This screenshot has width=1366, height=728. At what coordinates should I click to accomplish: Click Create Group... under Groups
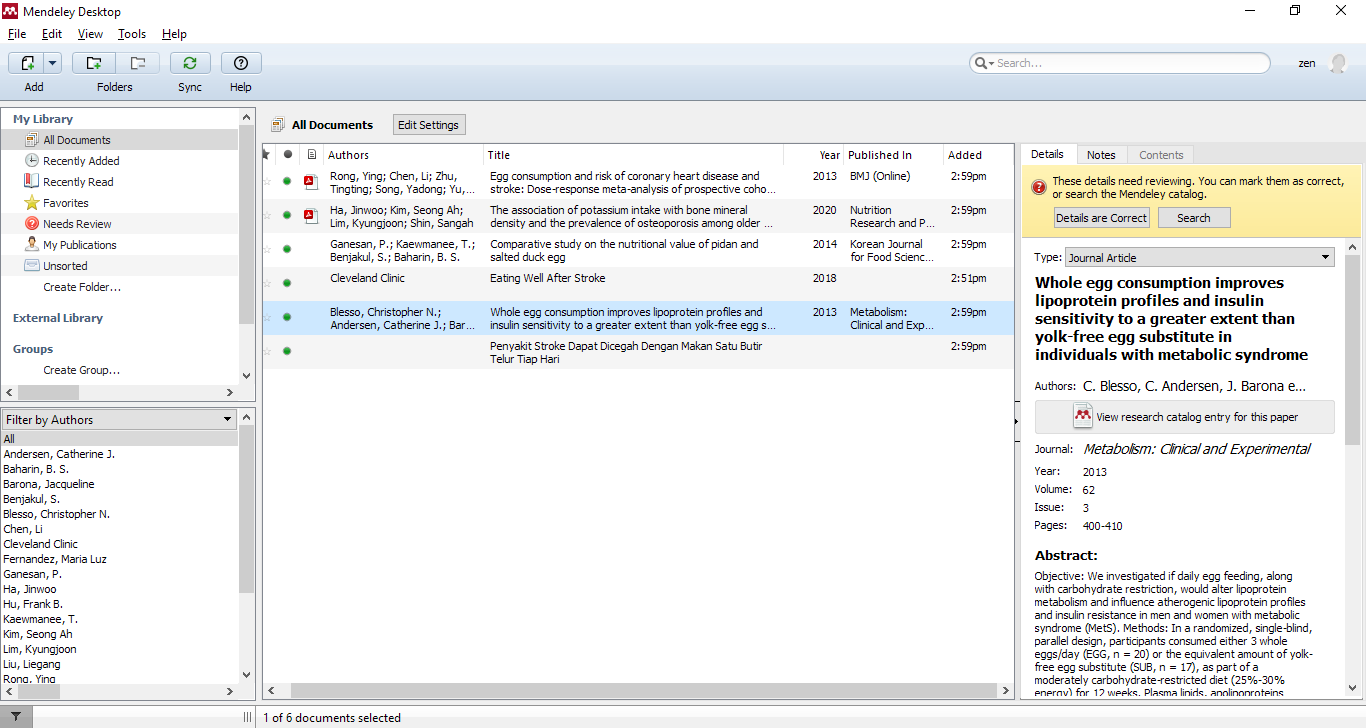(81, 370)
